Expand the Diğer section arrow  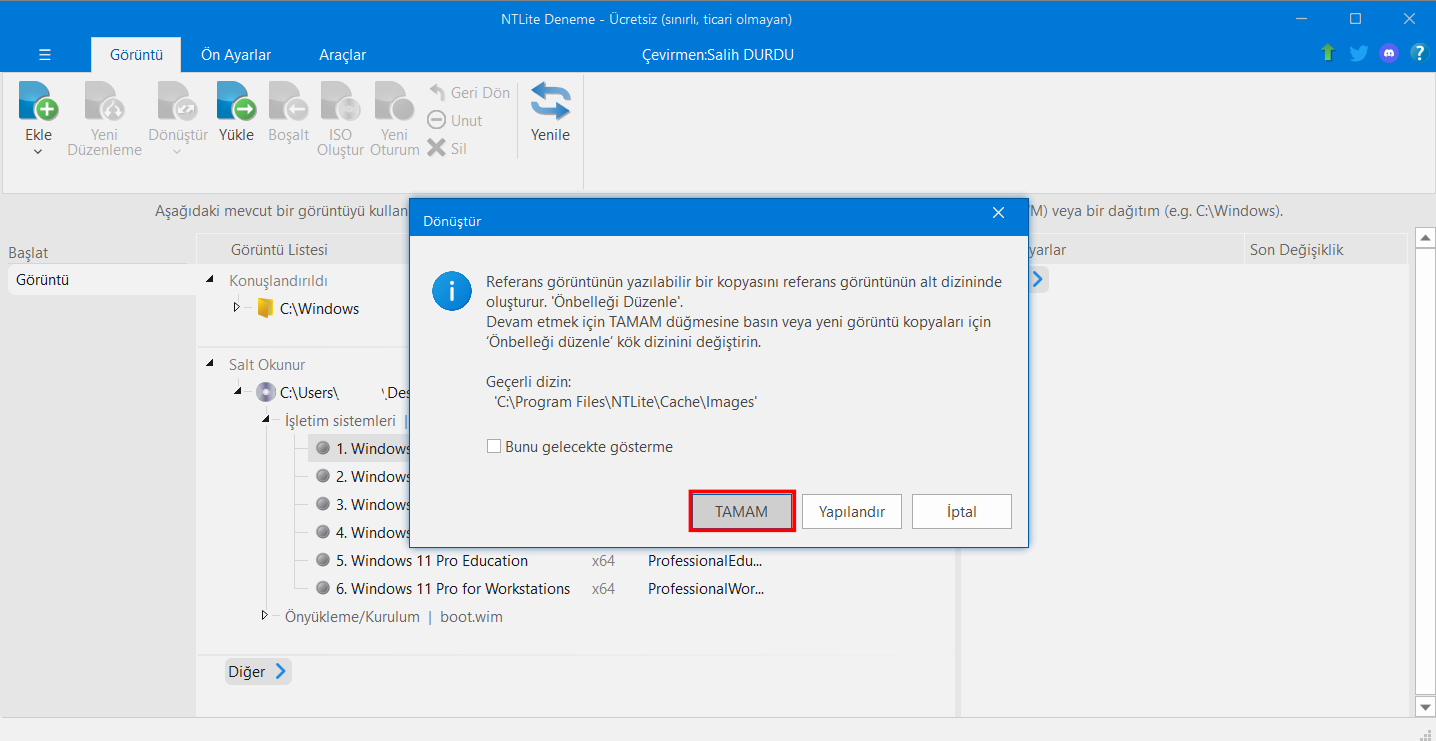click(281, 672)
